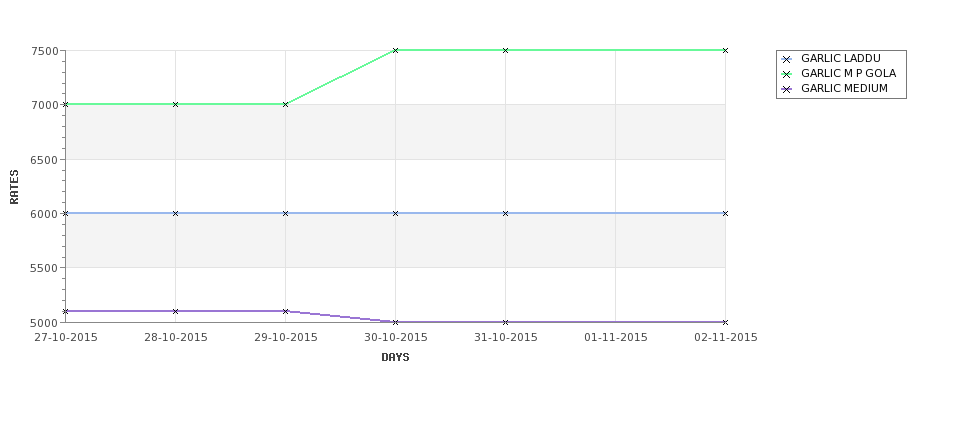
Task: Click the Garlic Medium legend marker icon
Action: click(787, 90)
